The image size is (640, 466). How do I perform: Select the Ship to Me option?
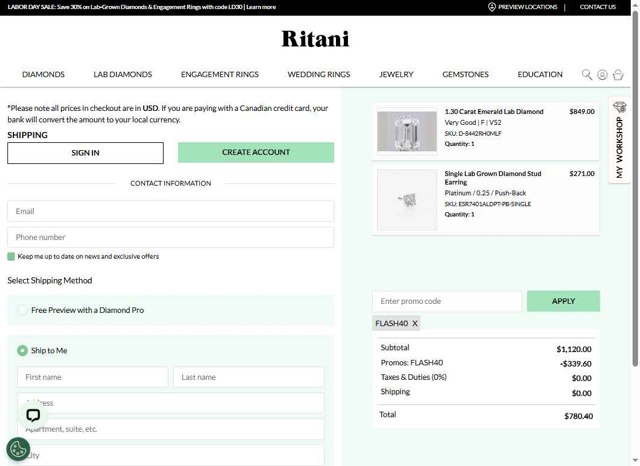pyautogui.click(x=22, y=350)
